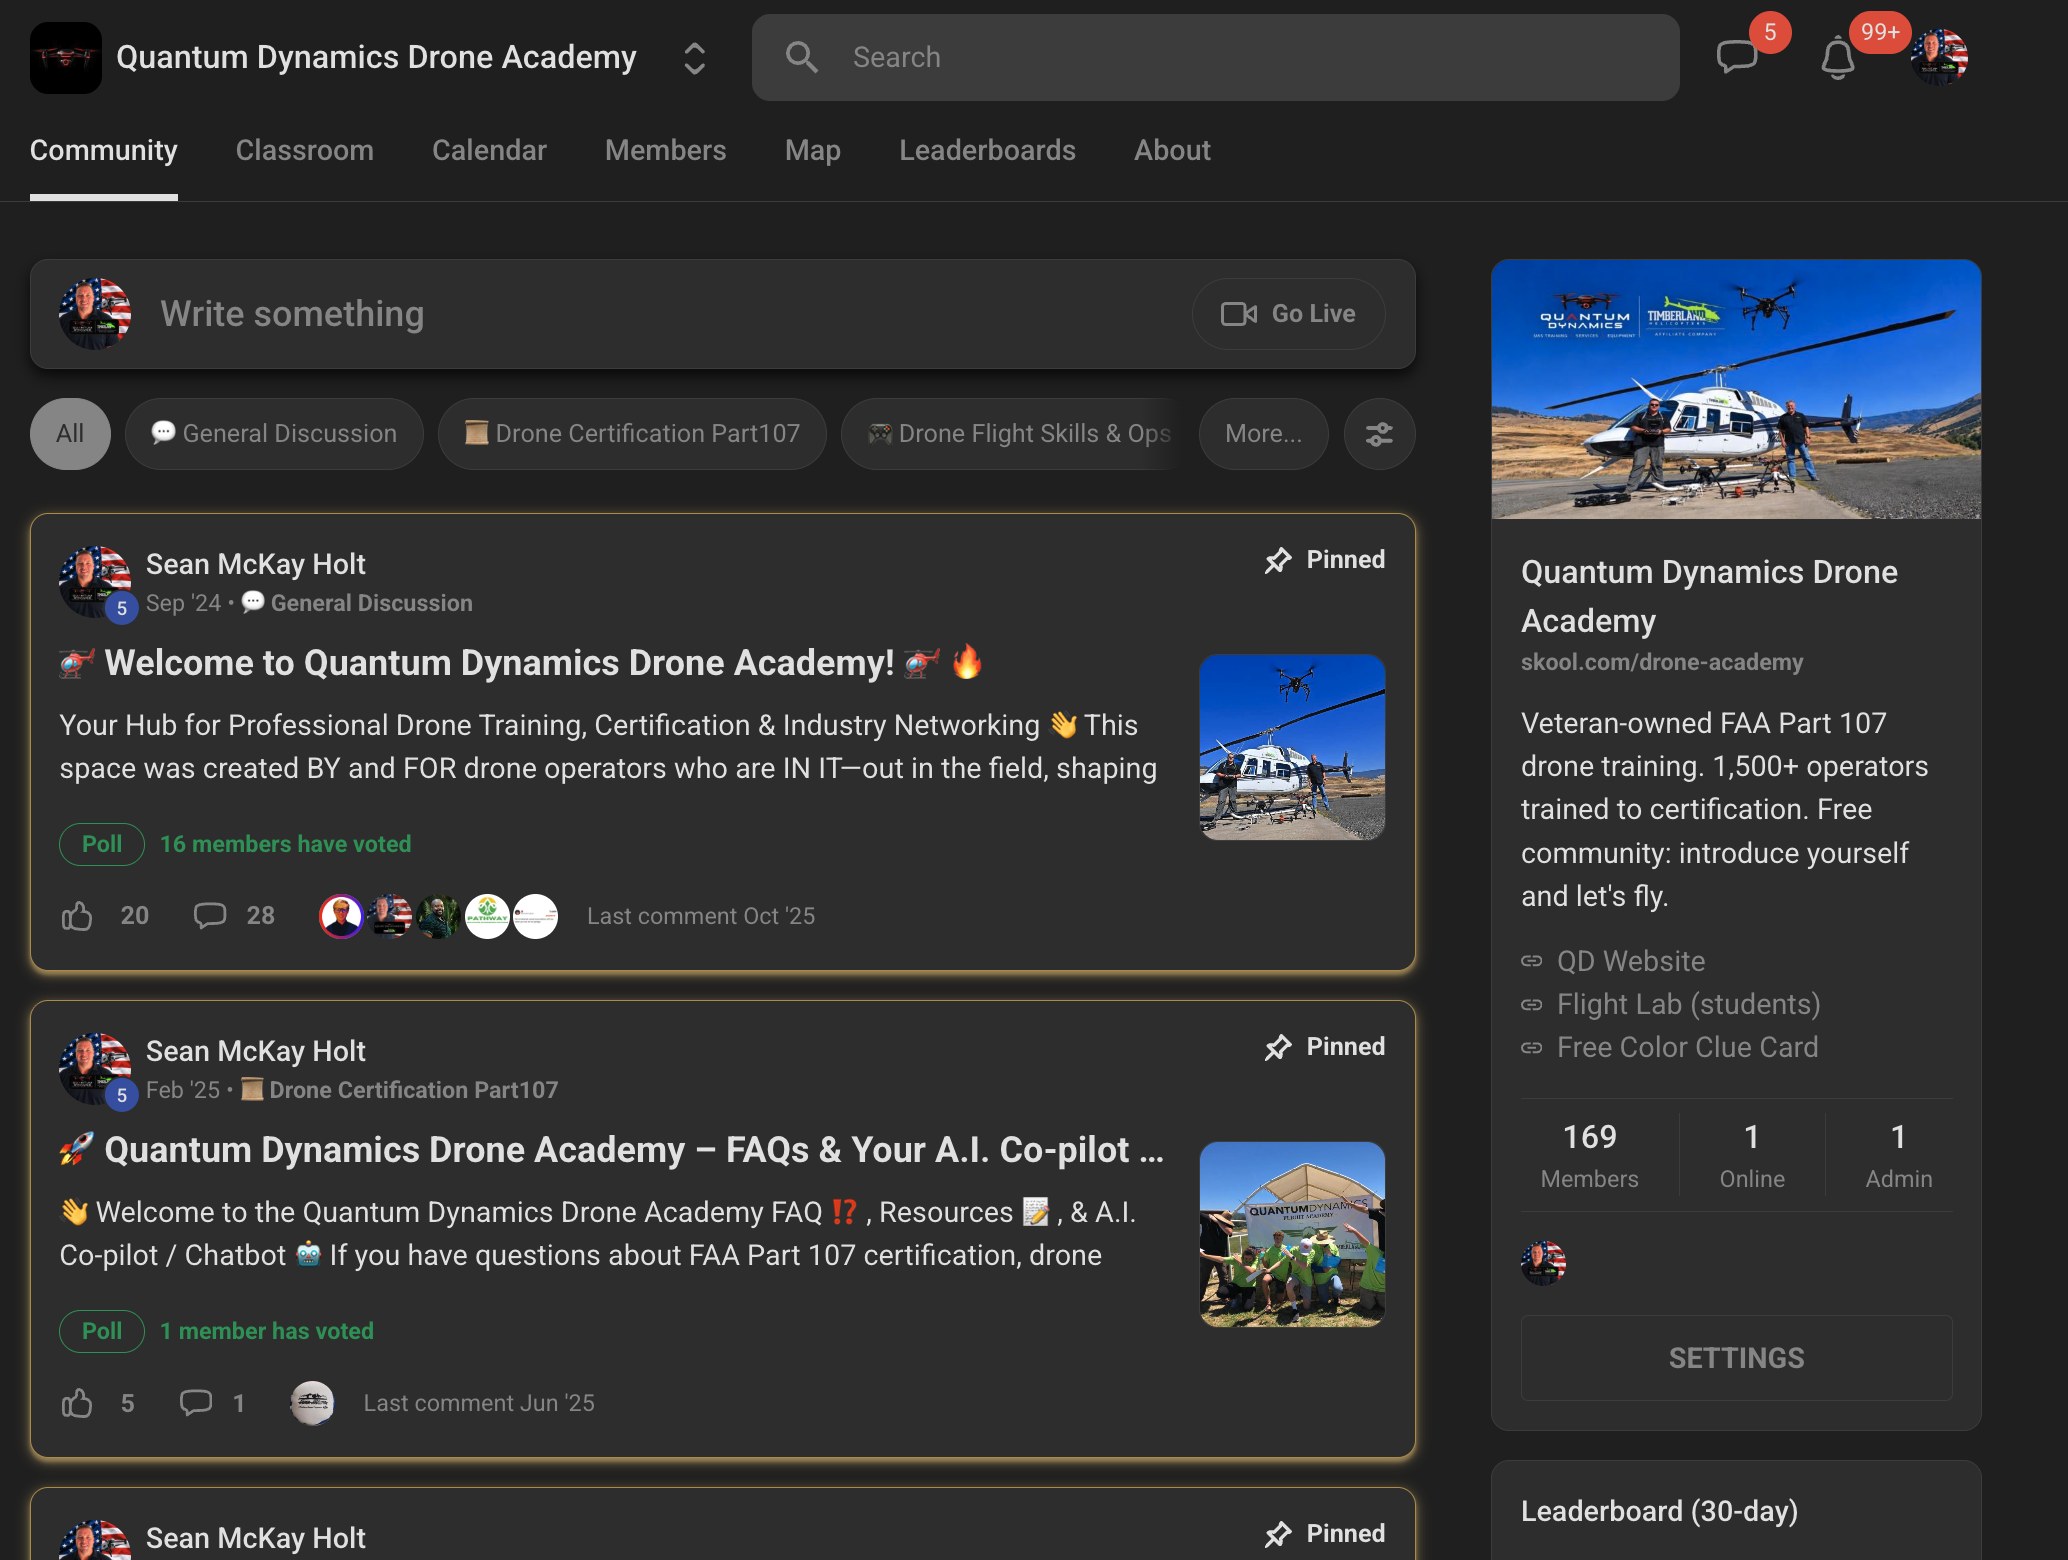The height and width of the screenshot is (1560, 2068).
Task: Open the chat messages icon
Action: pos(1737,57)
